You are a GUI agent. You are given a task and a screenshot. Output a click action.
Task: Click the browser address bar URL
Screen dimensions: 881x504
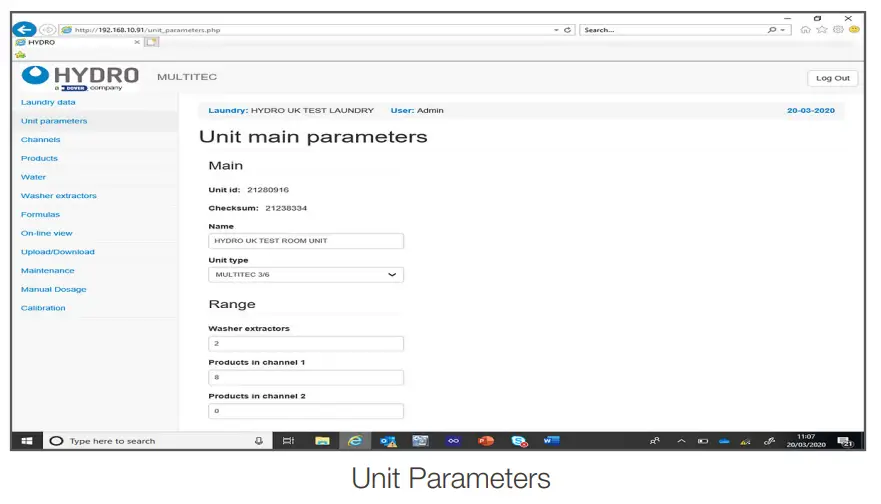pos(147,30)
